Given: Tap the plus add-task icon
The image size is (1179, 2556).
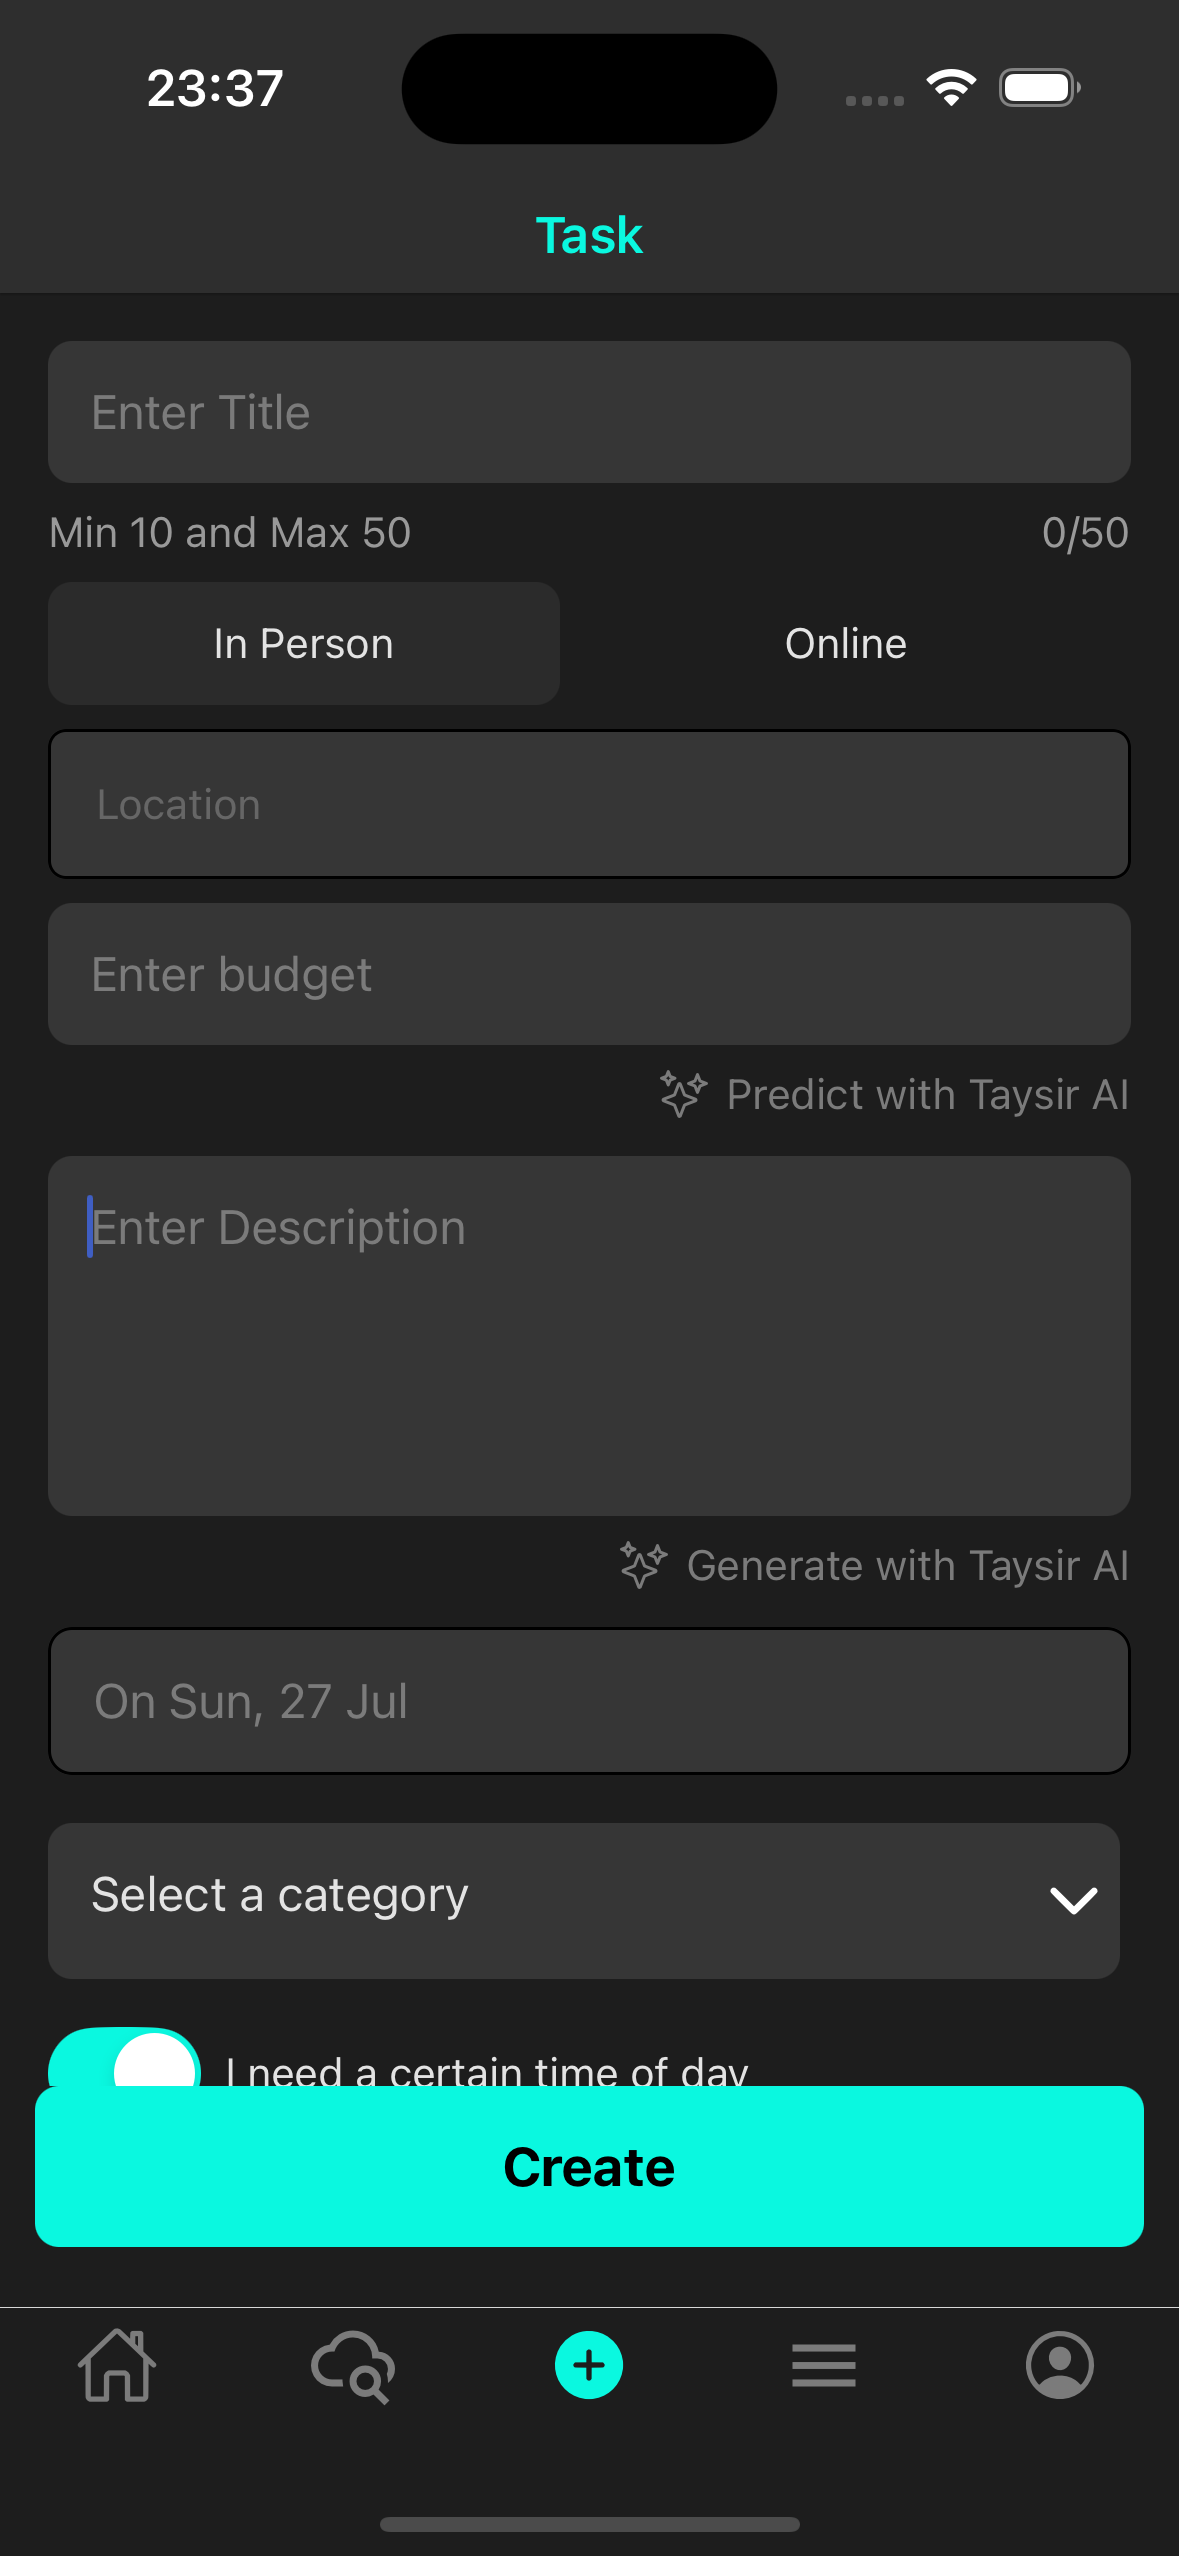Looking at the screenshot, I should point(589,2366).
